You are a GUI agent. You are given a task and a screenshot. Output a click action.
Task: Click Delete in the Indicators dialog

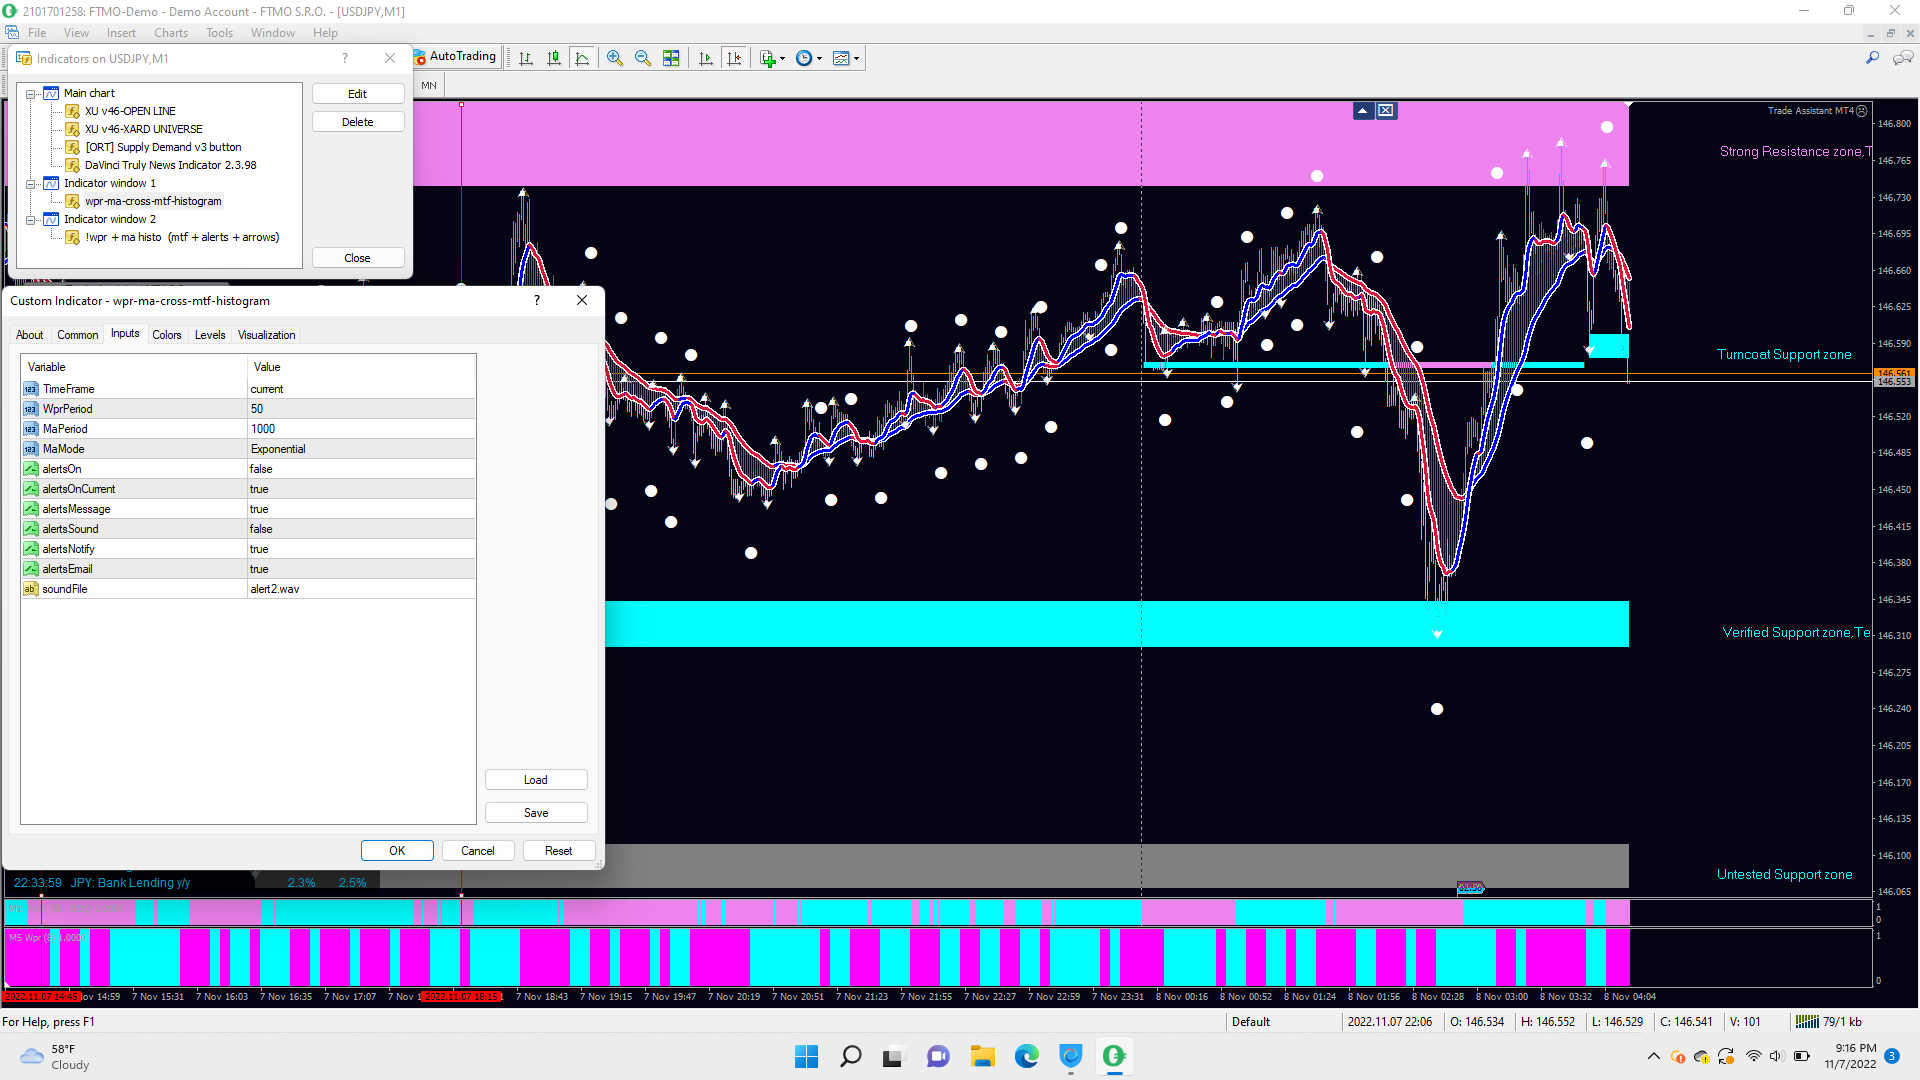pyautogui.click(x=358, y=122)
